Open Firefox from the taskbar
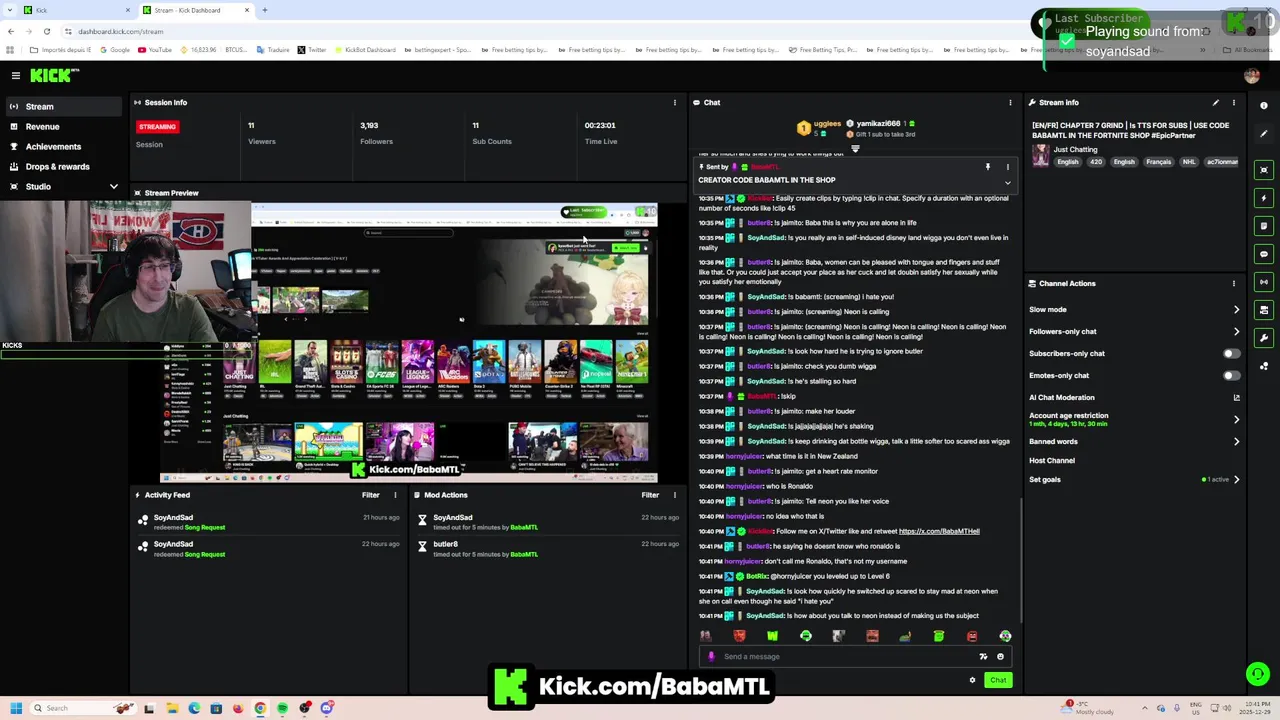The height and width of the screenshot is (720, 1280). [x=237, y=708]
